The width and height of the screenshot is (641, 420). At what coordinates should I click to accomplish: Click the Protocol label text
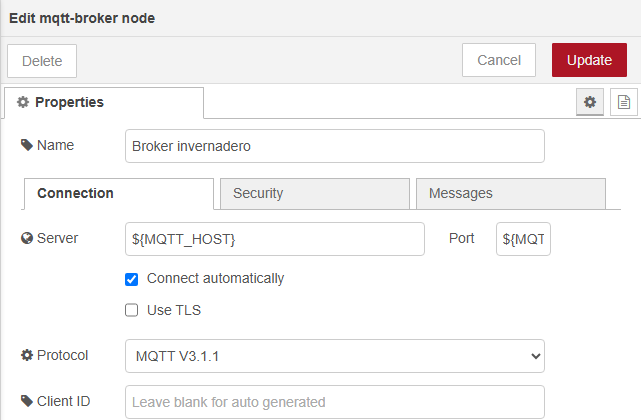click(x=62, y=355)
